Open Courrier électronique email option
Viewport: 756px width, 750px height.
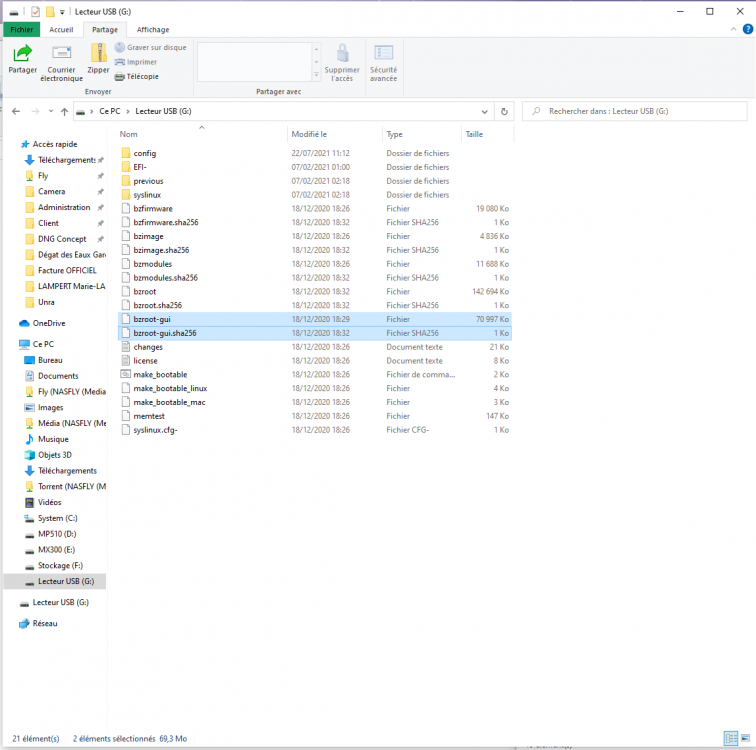click(x=61, y=62)
